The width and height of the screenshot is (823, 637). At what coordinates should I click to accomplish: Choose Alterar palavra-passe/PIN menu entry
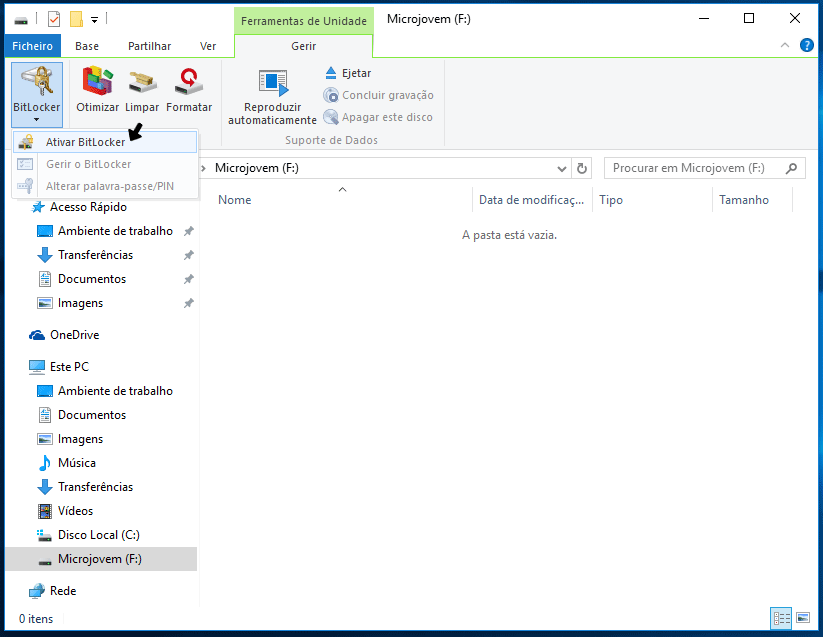tap(105, 186)
